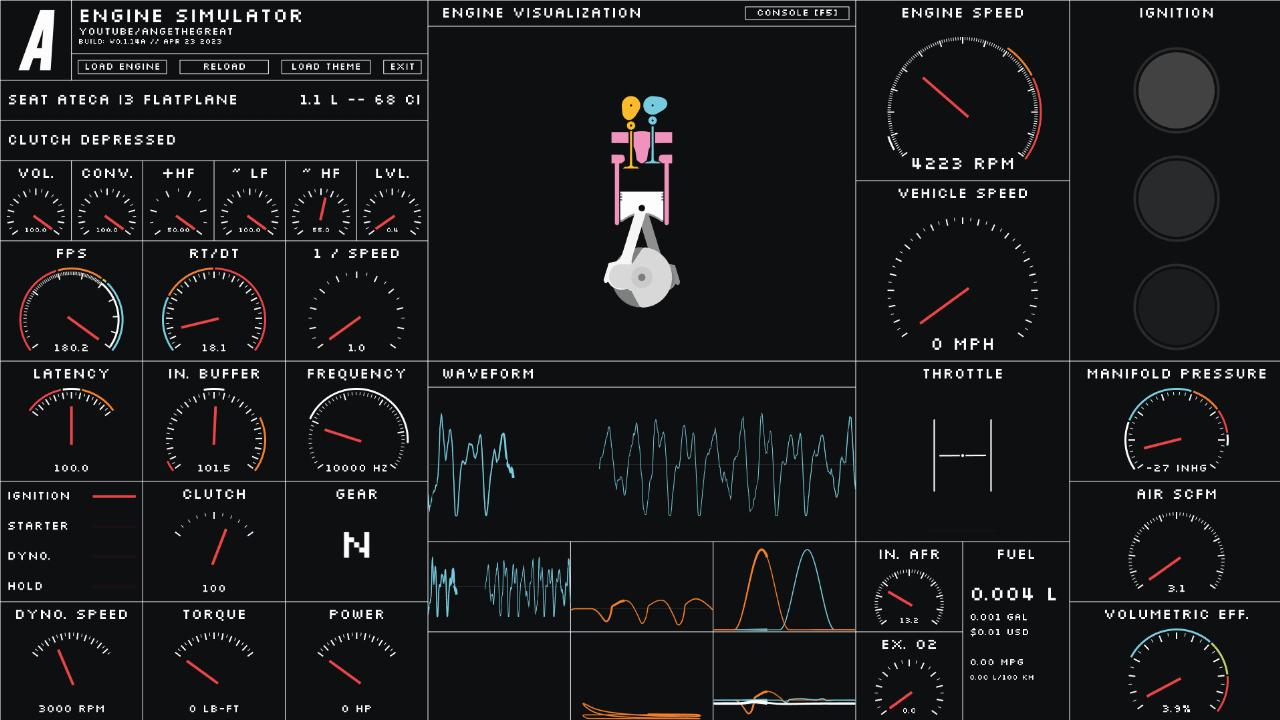This screenshot has height=720, width=1280.
Task: Toggle the Hold indicator
Action: tap(113, 586)
